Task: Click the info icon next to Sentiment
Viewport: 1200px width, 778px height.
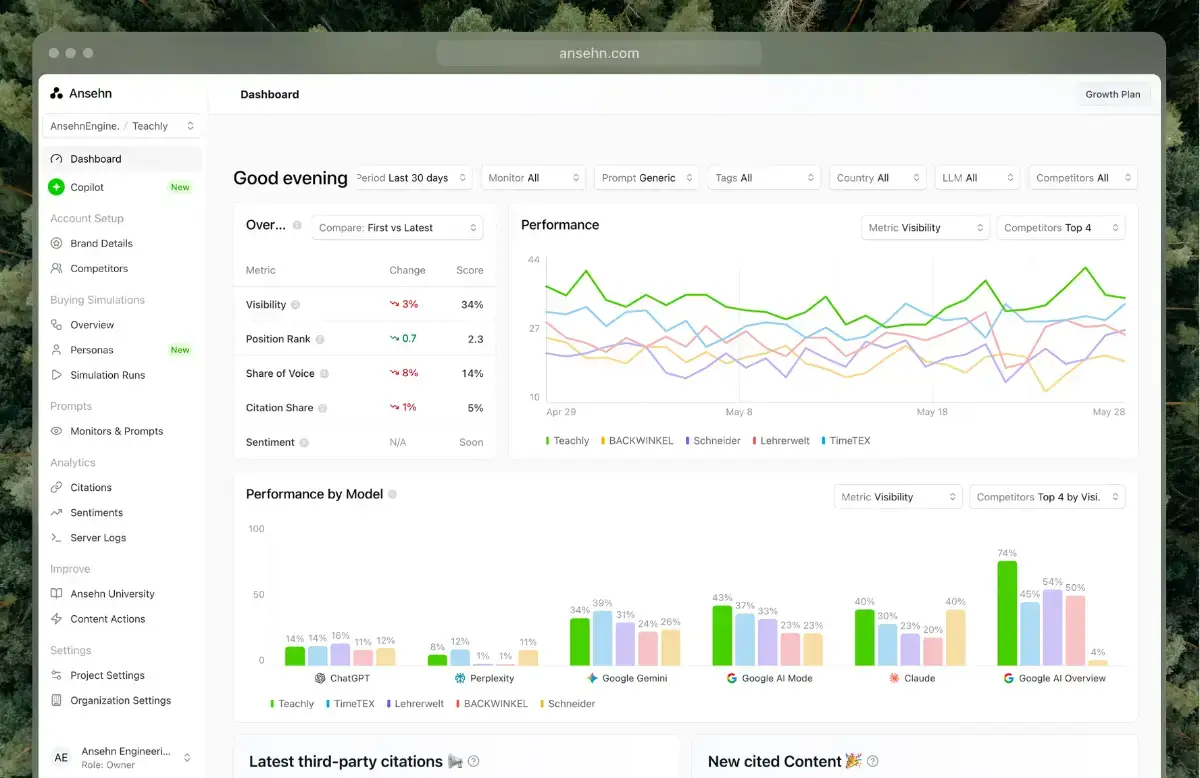Action: [304, 442]
